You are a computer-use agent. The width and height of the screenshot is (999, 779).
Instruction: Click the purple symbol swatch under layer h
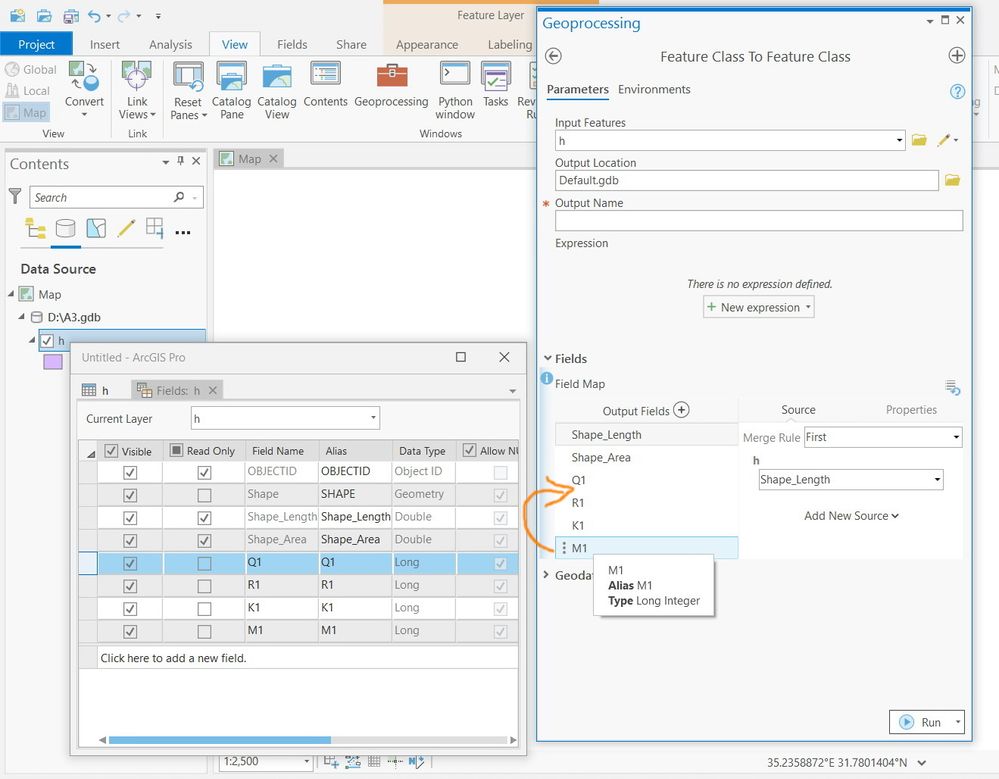click(x=53, y=362)
